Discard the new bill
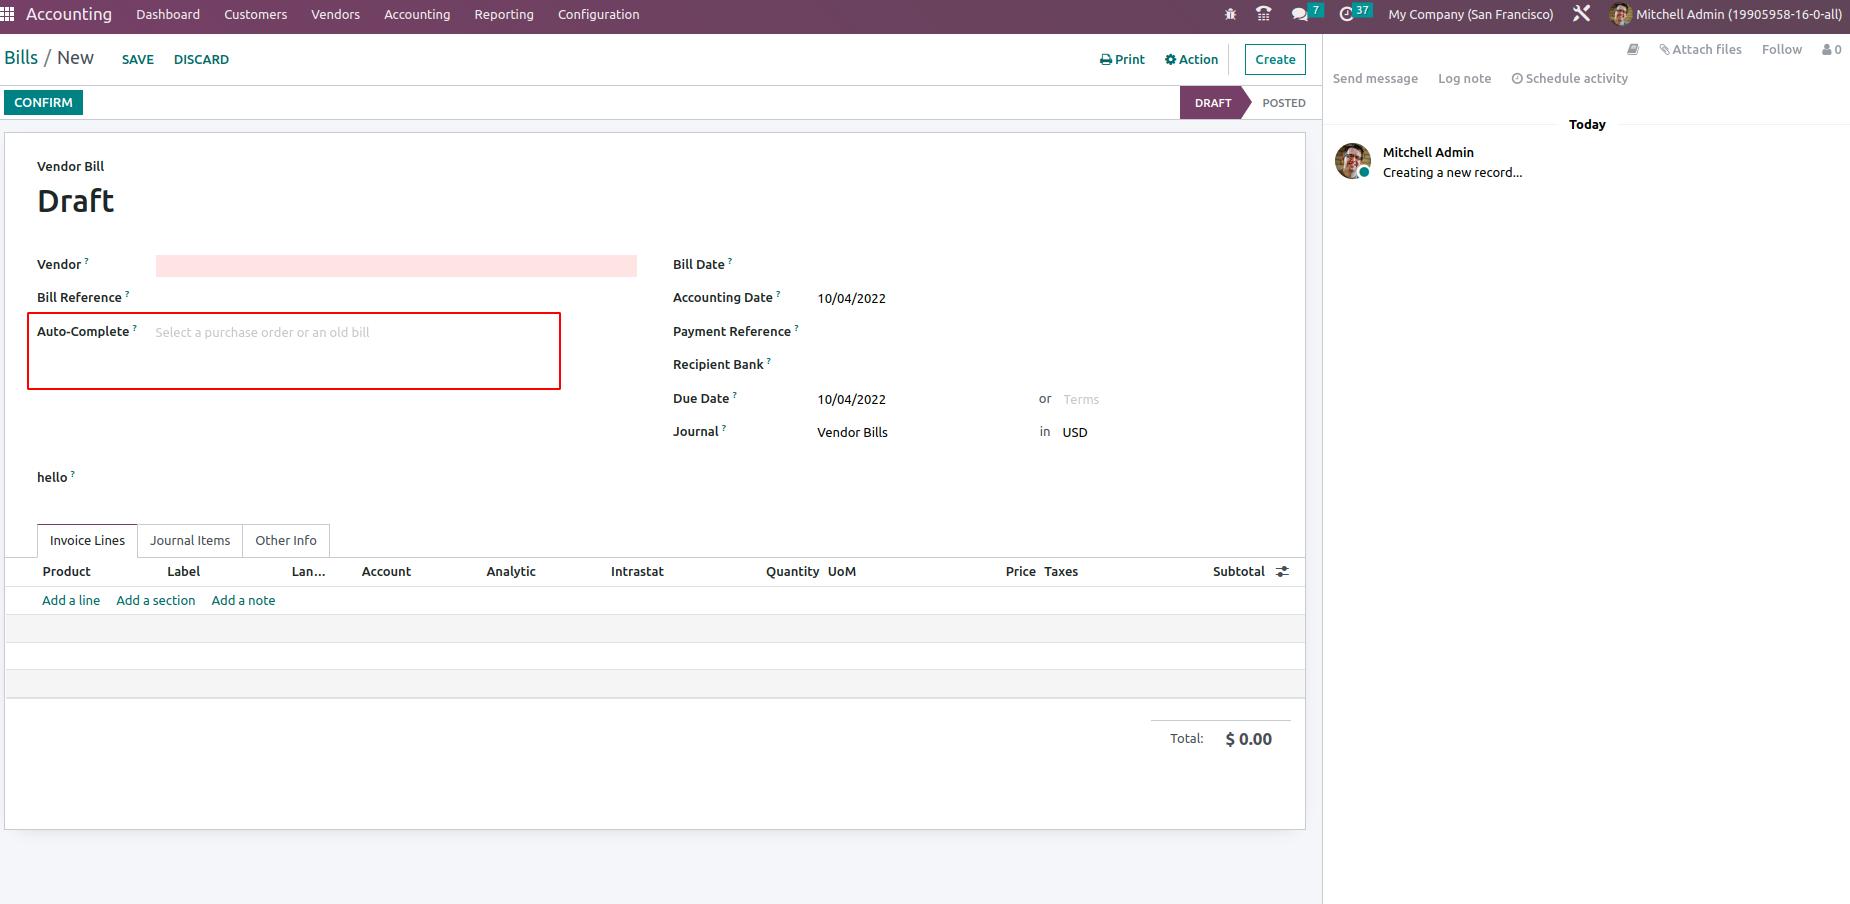Screen dimensions: 1850x904 pyautogui.click(x=201, y=59)
